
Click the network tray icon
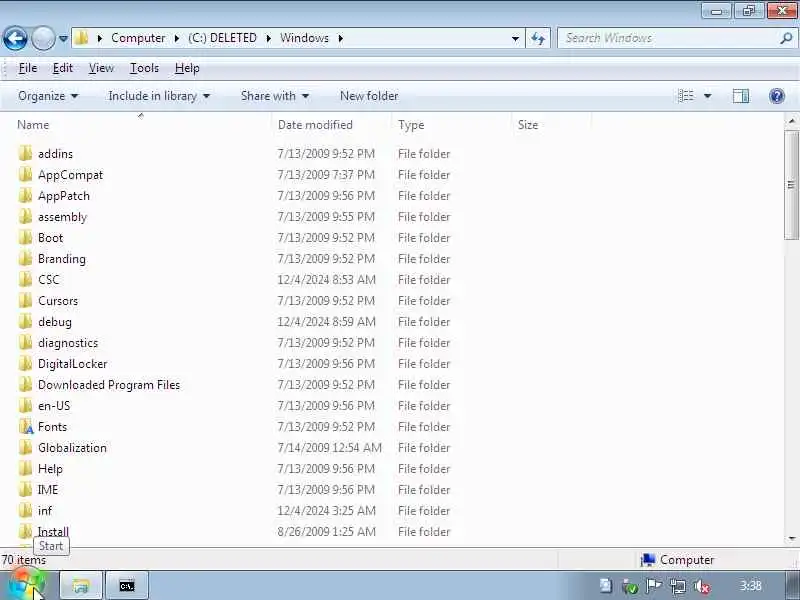pyautogui.click(x=678, y=587)
